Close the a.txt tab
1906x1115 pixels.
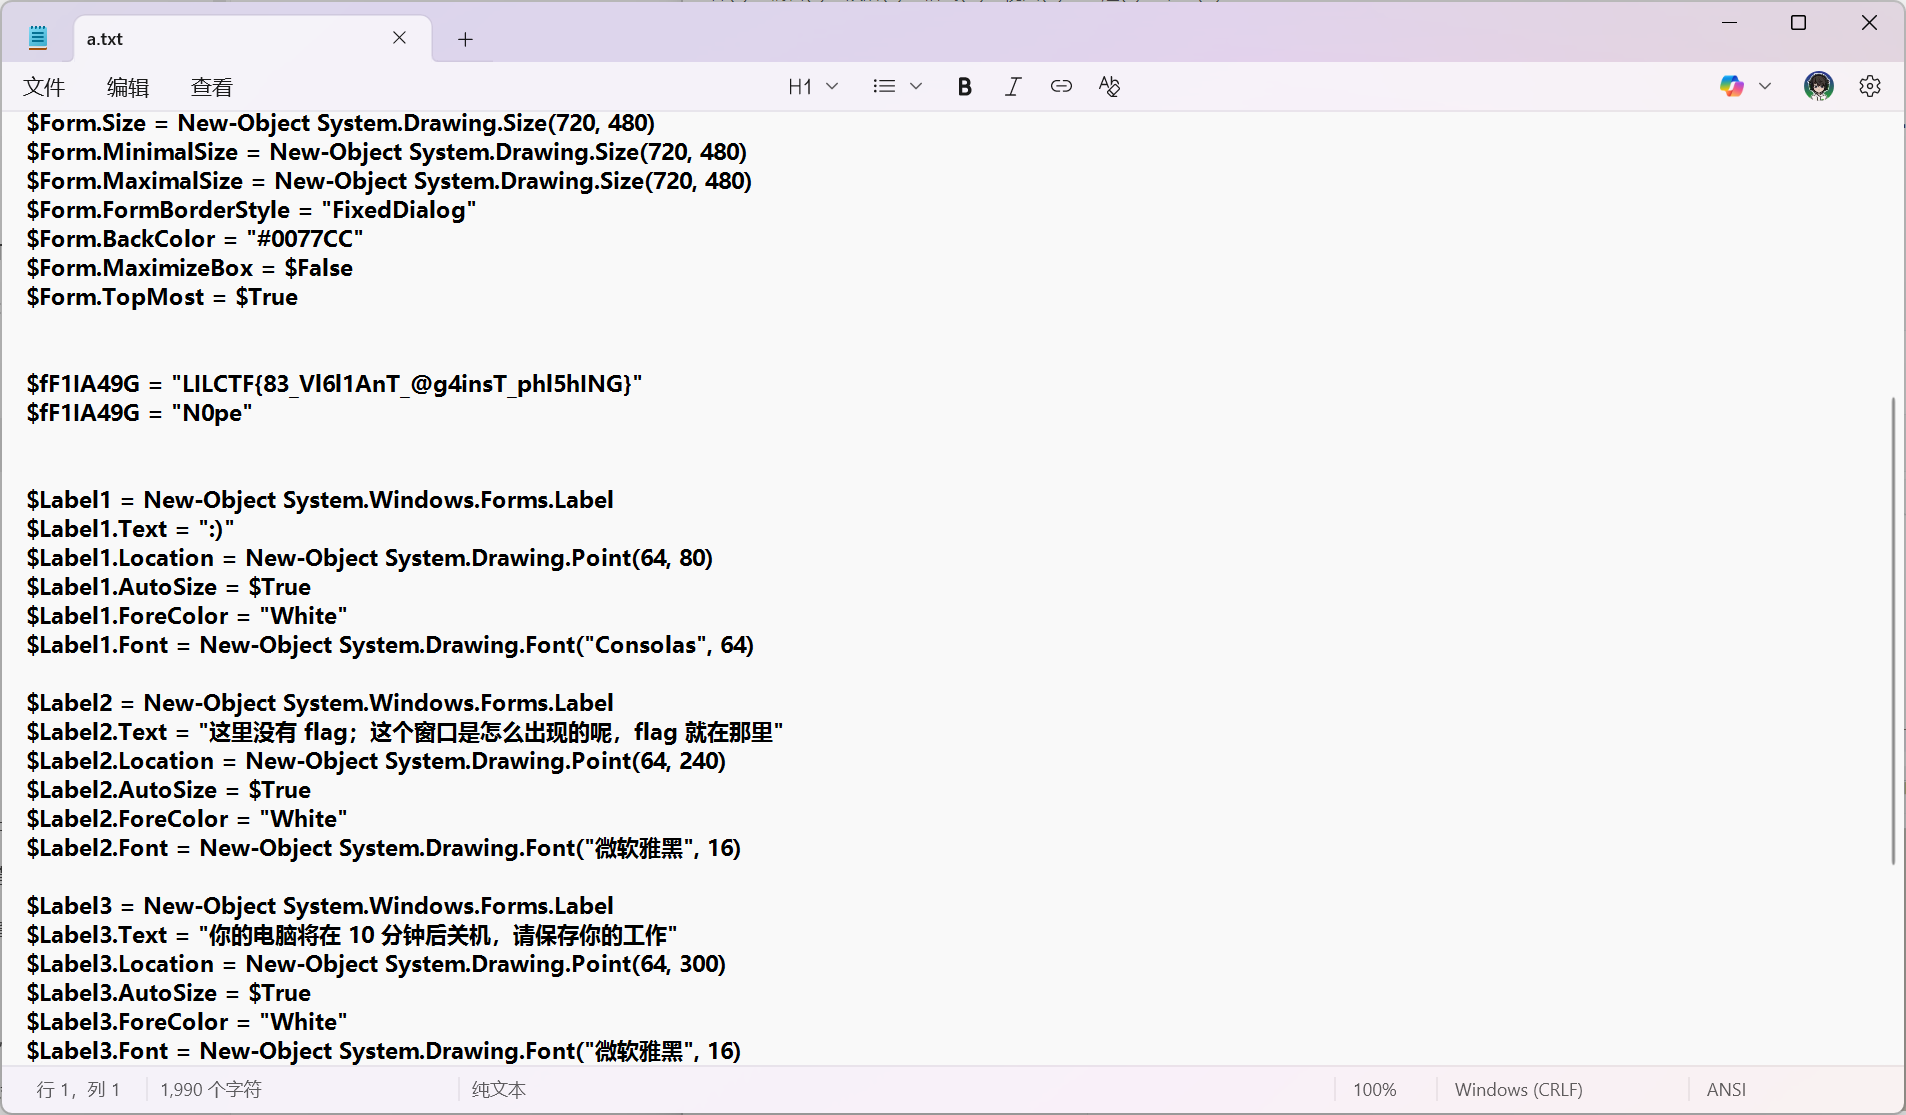pos(399,38)
